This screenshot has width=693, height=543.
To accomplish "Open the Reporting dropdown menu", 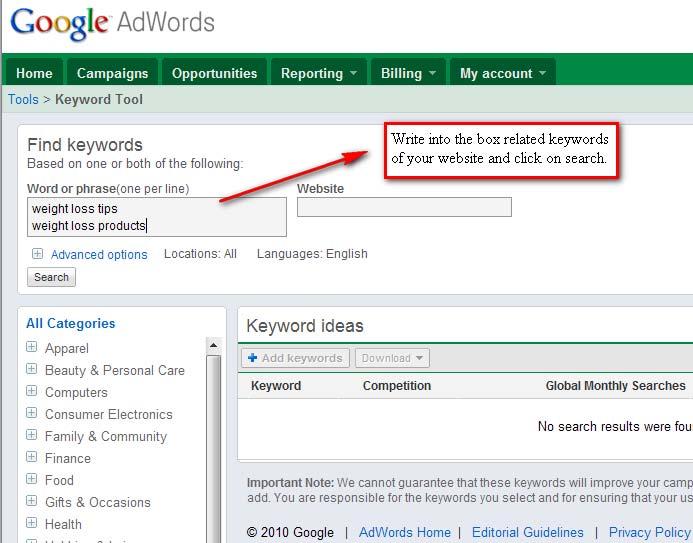I will [x=319, y=73].
